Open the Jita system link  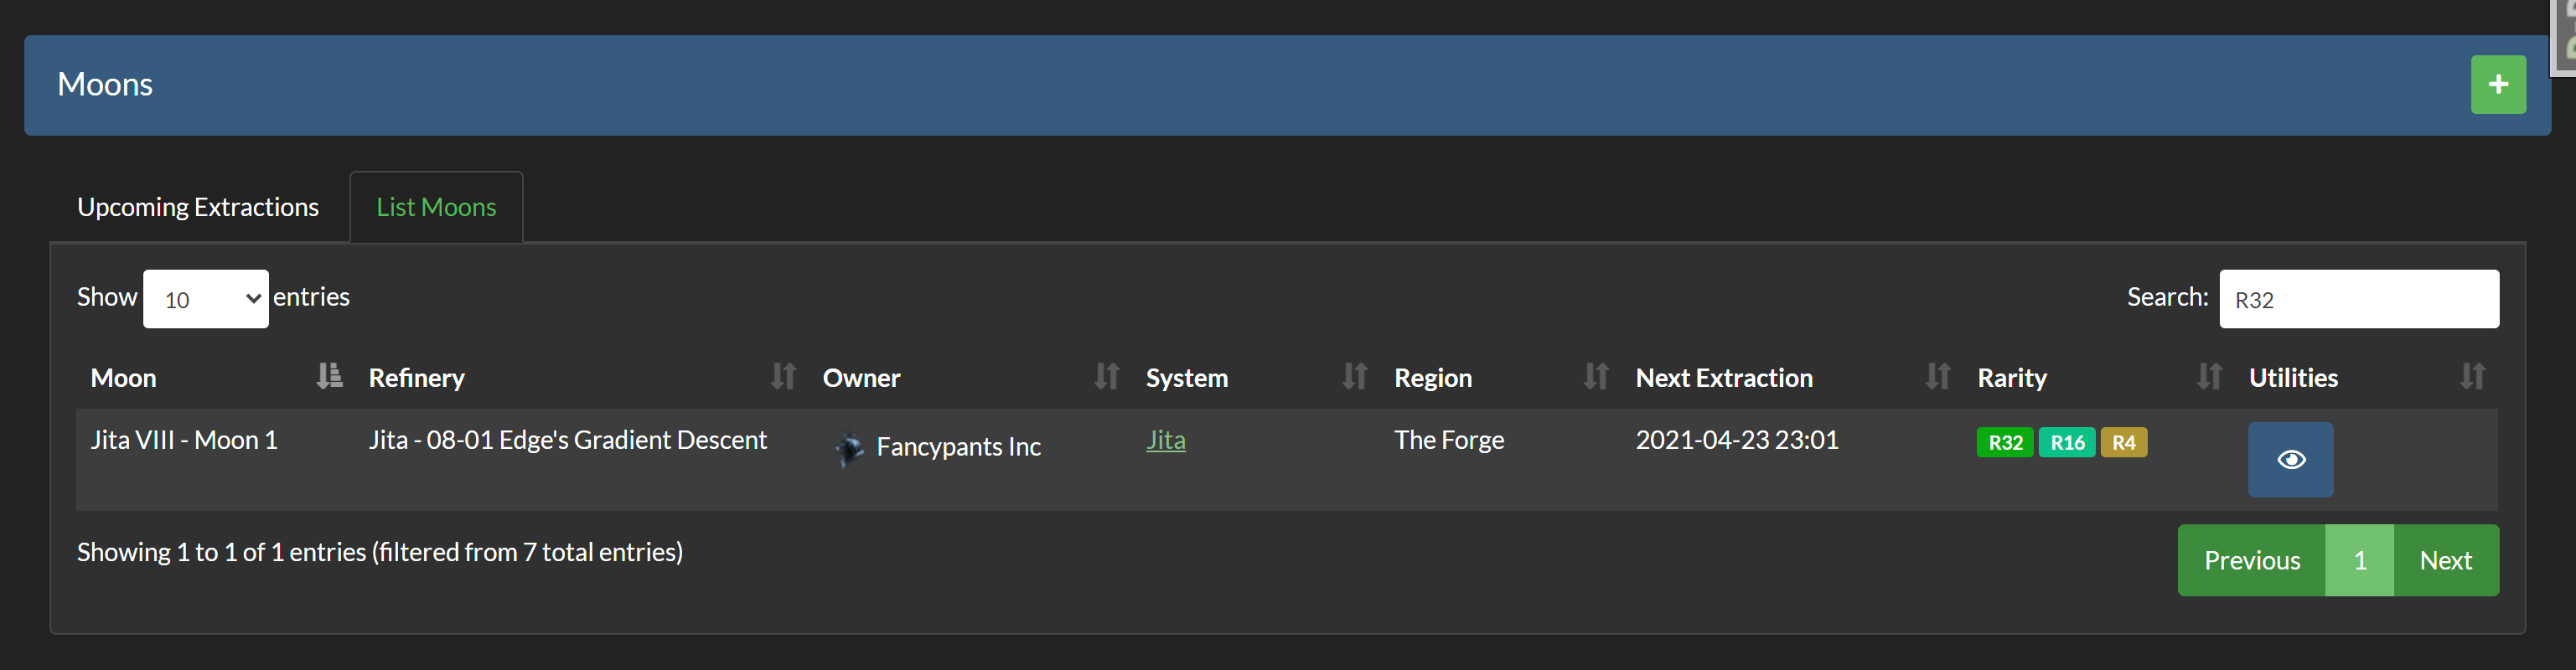[x=1165, y=440]
